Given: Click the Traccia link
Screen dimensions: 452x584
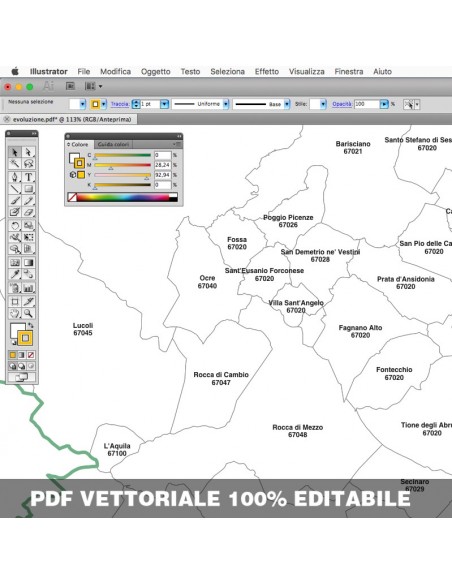Looking at the screenshot, I should pyautogui.click(x=120, y=104).
